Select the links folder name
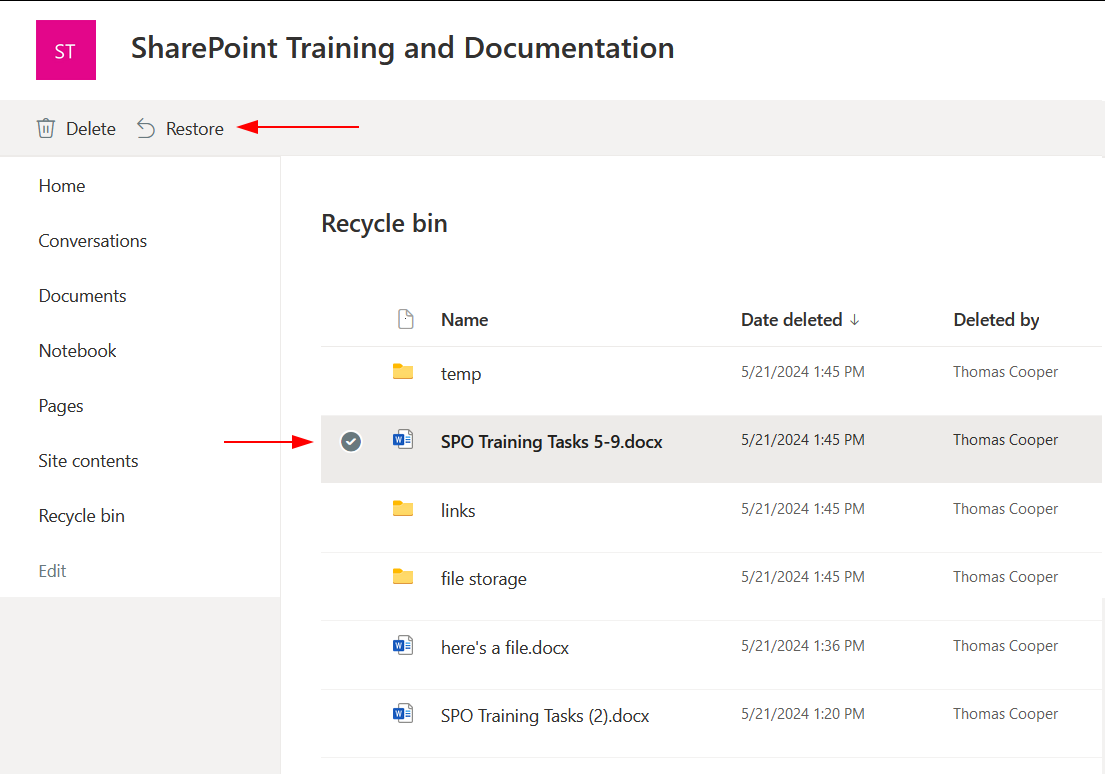1105x774 pixels. (458, 510)
